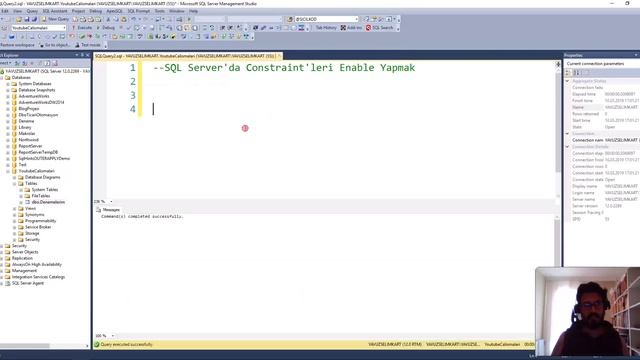Image resolution: width=640 pixels, height=360 pixels.
Task: Toggle Results to Grid output mode
Action: point(187,28)
